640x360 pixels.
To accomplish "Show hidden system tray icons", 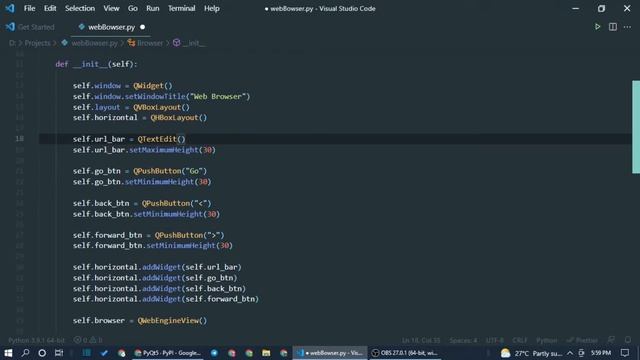I will [x=570, y=353].
